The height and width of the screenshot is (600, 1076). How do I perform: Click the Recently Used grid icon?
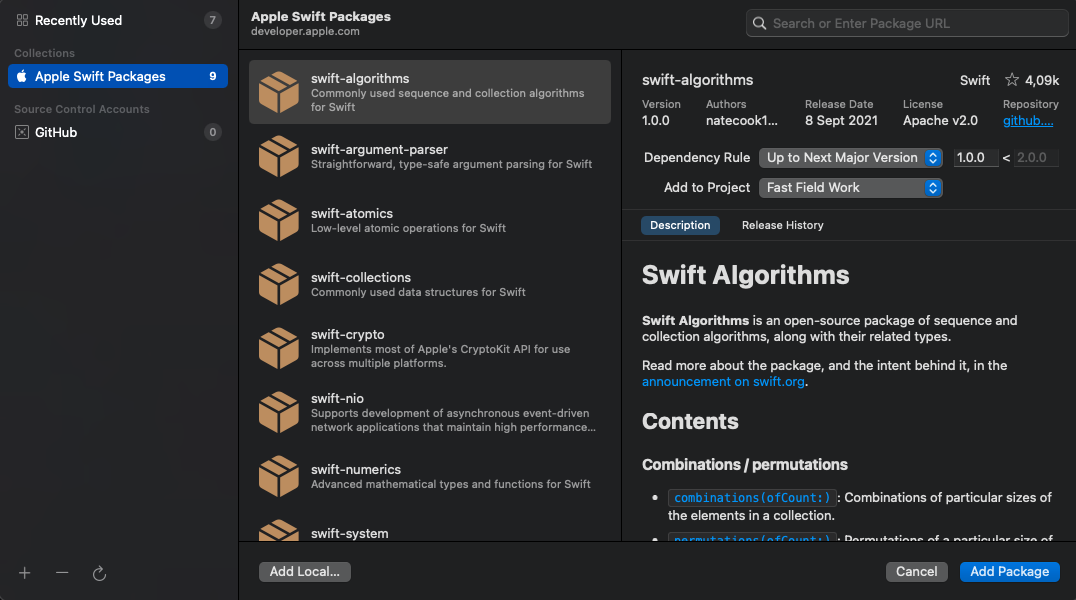(x=22, y=21)
